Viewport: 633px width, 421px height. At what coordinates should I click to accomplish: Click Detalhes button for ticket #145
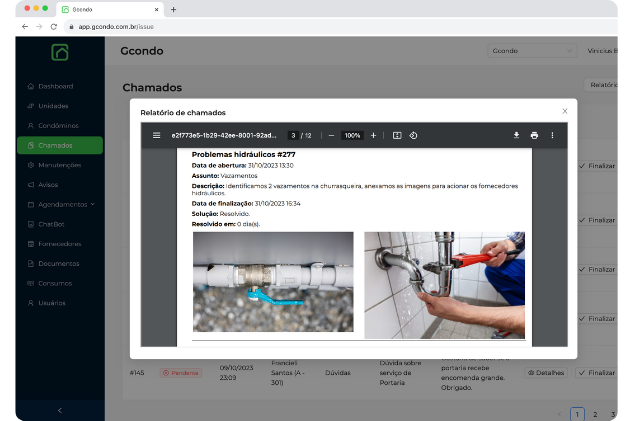(546, 372)
